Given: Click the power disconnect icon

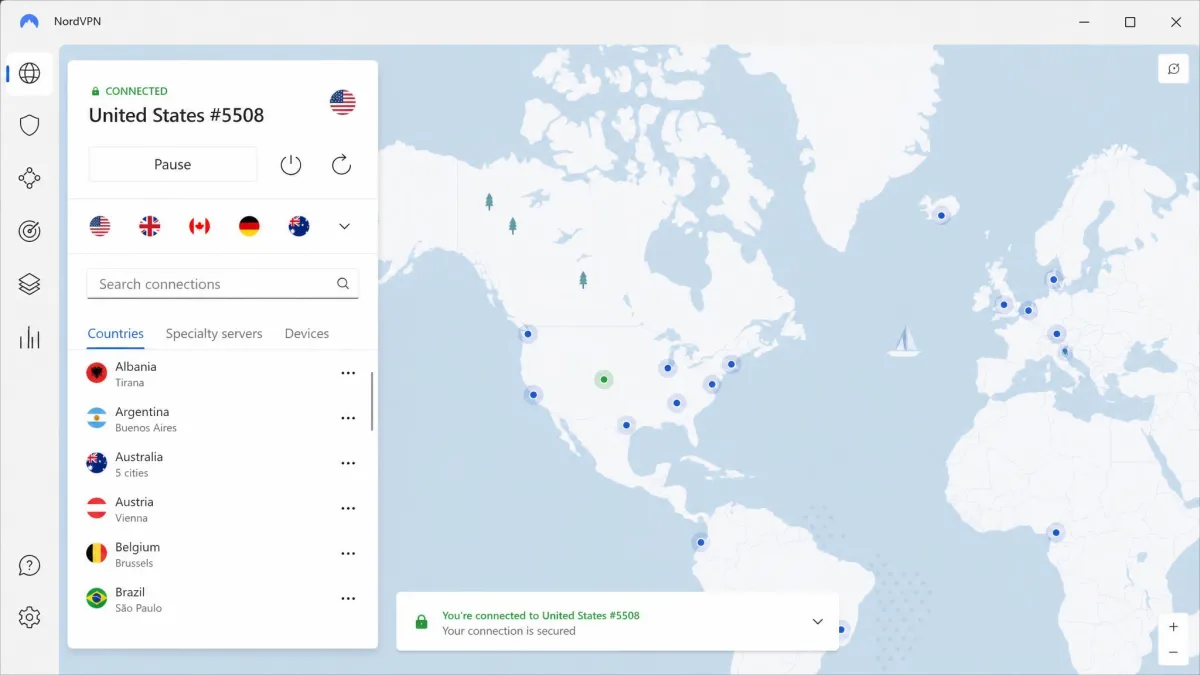Looking at the screenshot, I should [291, 165].
